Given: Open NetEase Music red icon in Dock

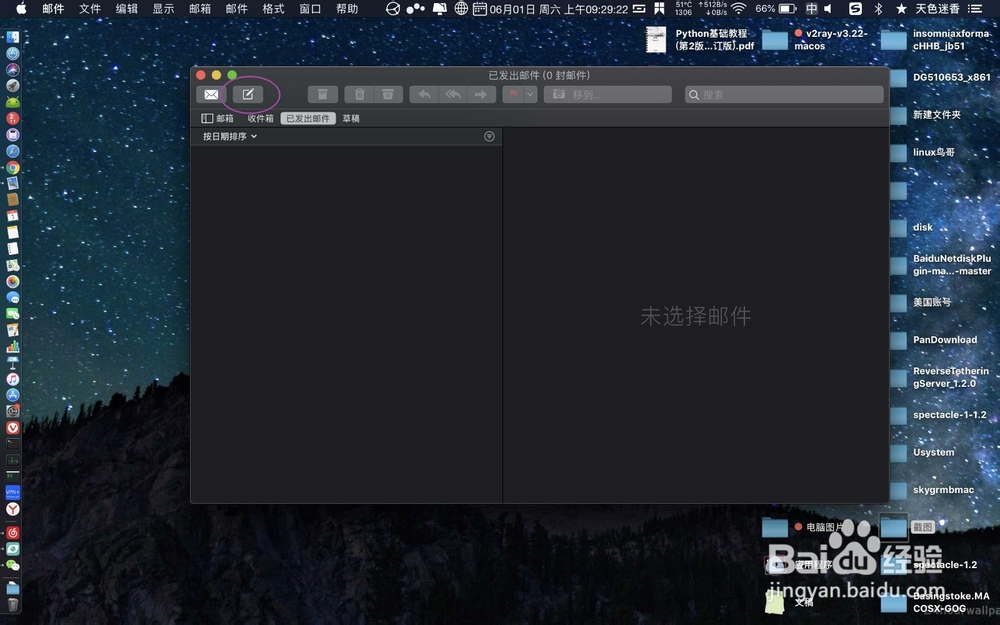Looking at the screenshot, I should [13, 533].
